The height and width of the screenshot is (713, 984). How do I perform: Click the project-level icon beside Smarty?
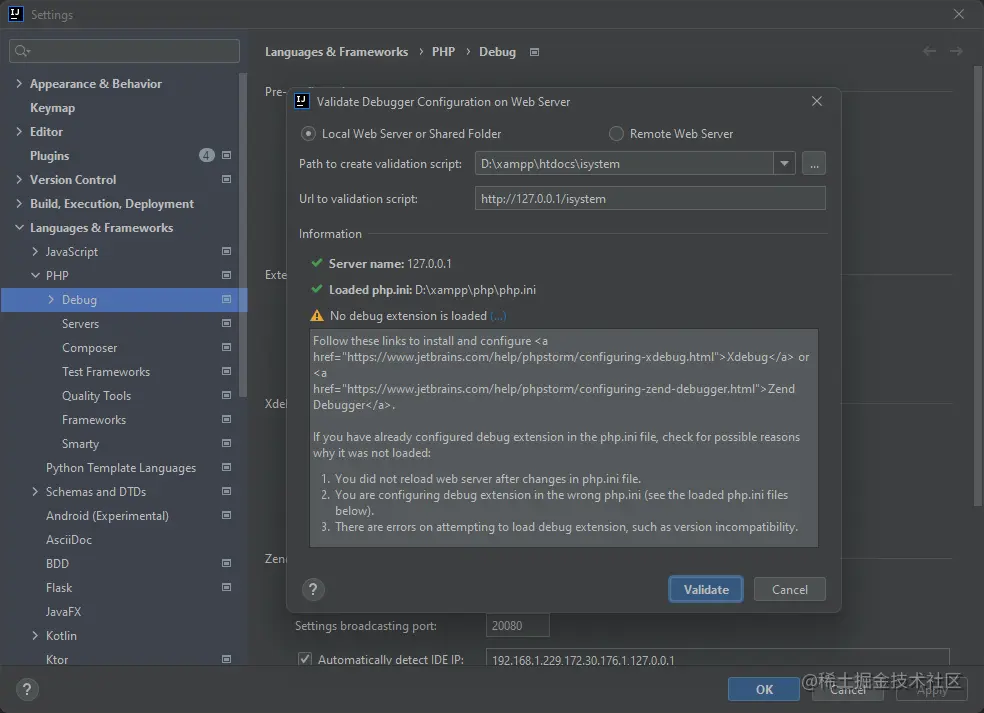click(227, 443)
